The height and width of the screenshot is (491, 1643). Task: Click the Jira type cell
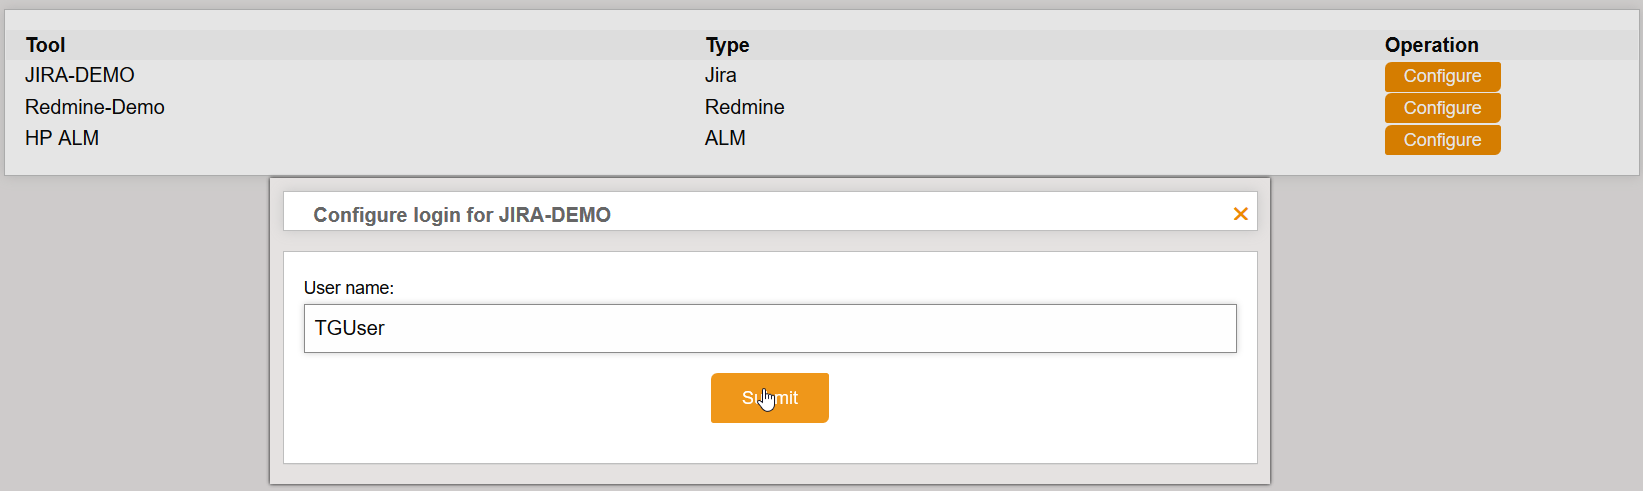coord(720,75)
